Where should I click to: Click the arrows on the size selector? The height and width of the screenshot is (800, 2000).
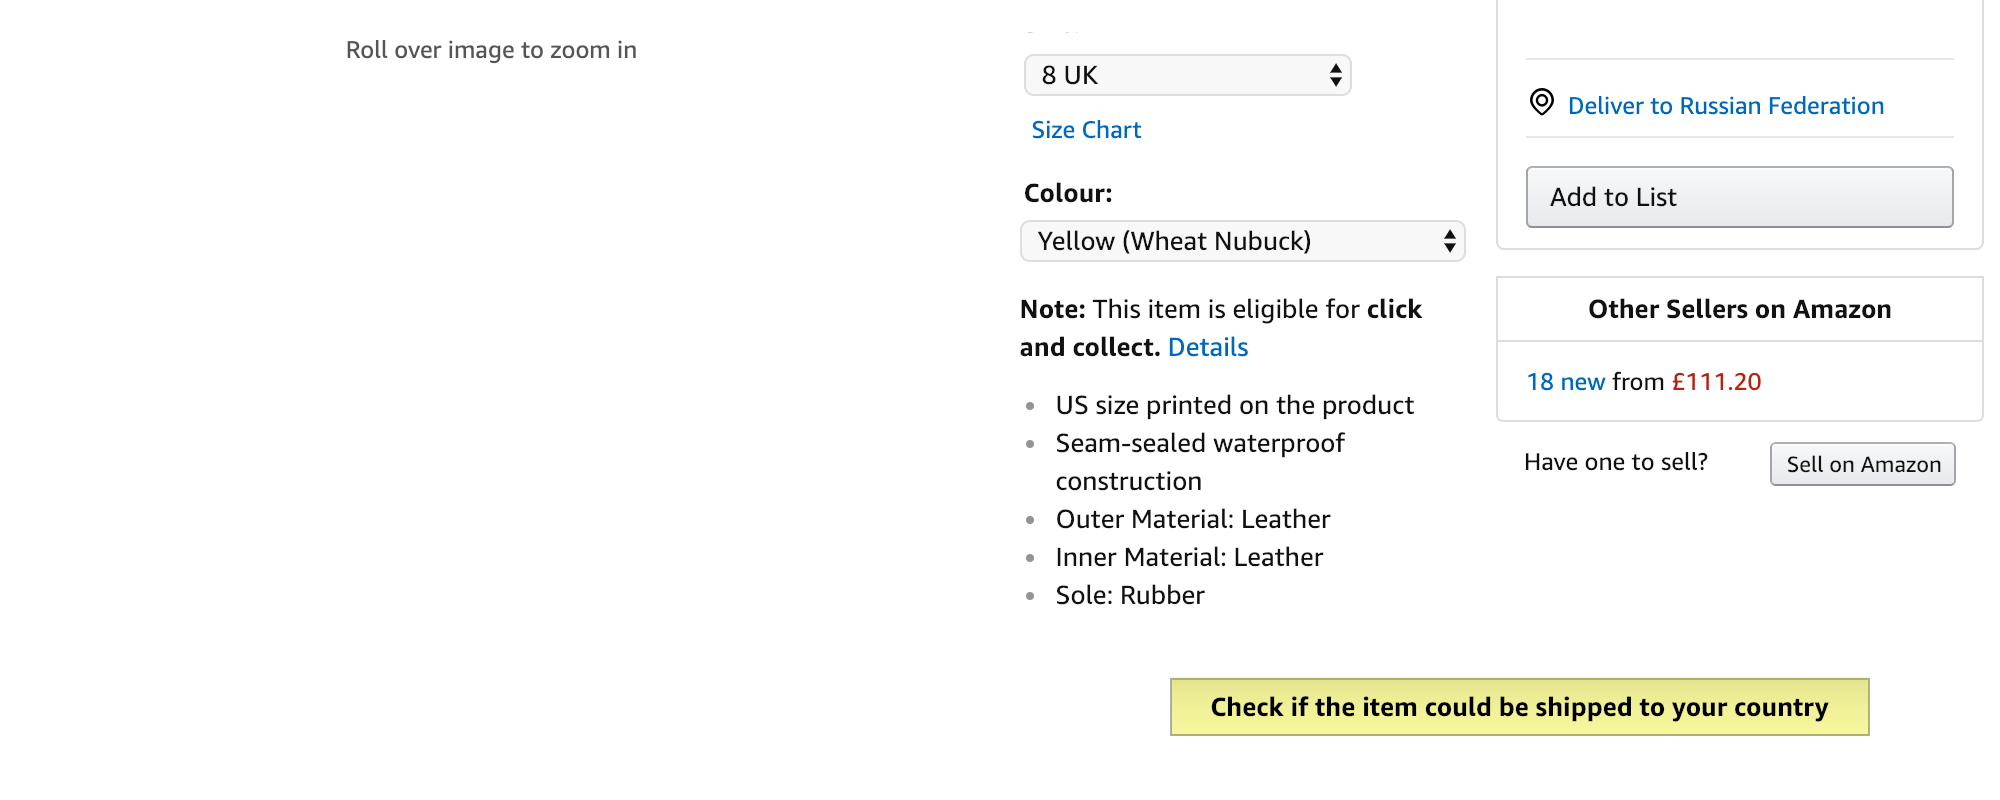1335,75
